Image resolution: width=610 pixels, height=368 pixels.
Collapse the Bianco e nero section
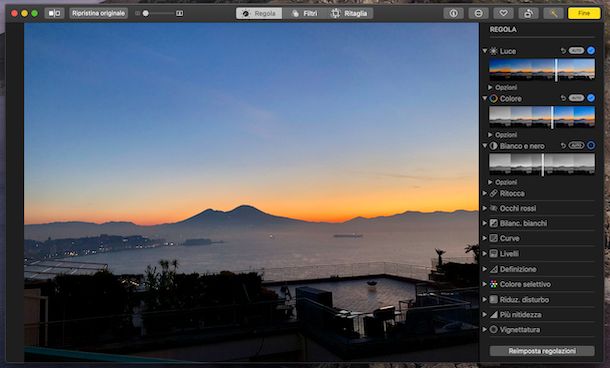click(x=485, y=146)
